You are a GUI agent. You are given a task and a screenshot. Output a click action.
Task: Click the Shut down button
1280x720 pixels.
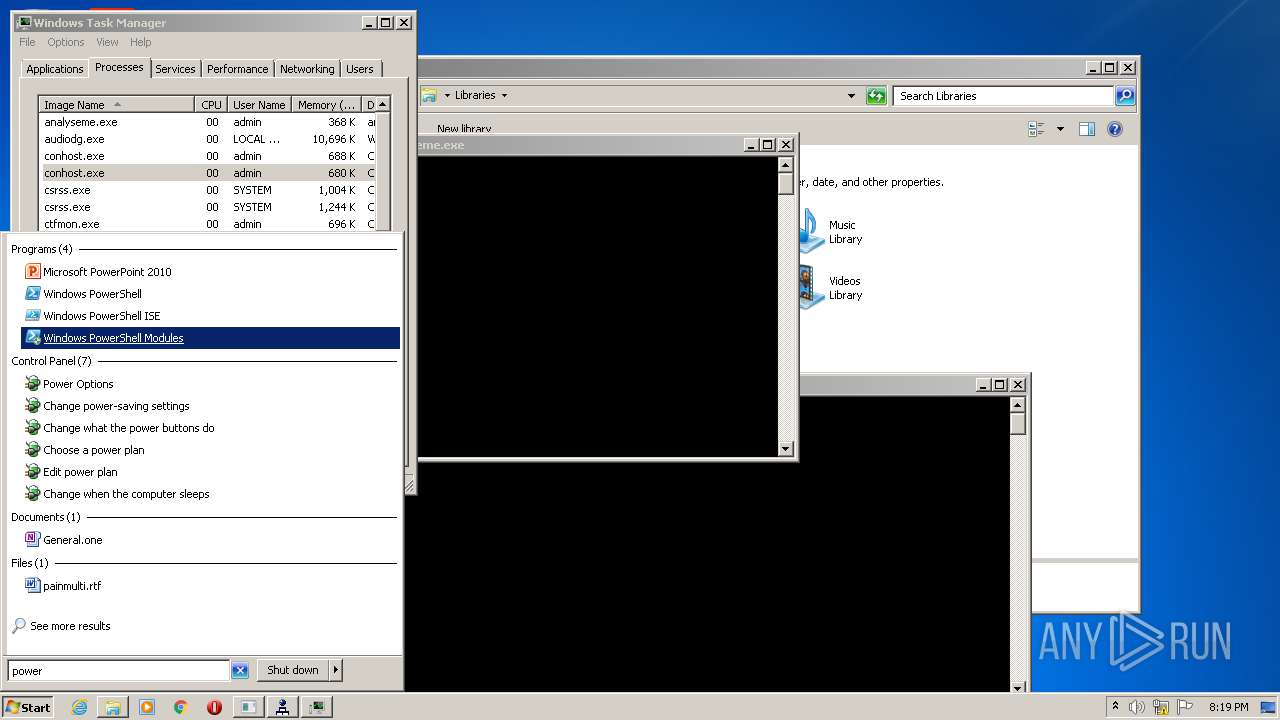292,670
